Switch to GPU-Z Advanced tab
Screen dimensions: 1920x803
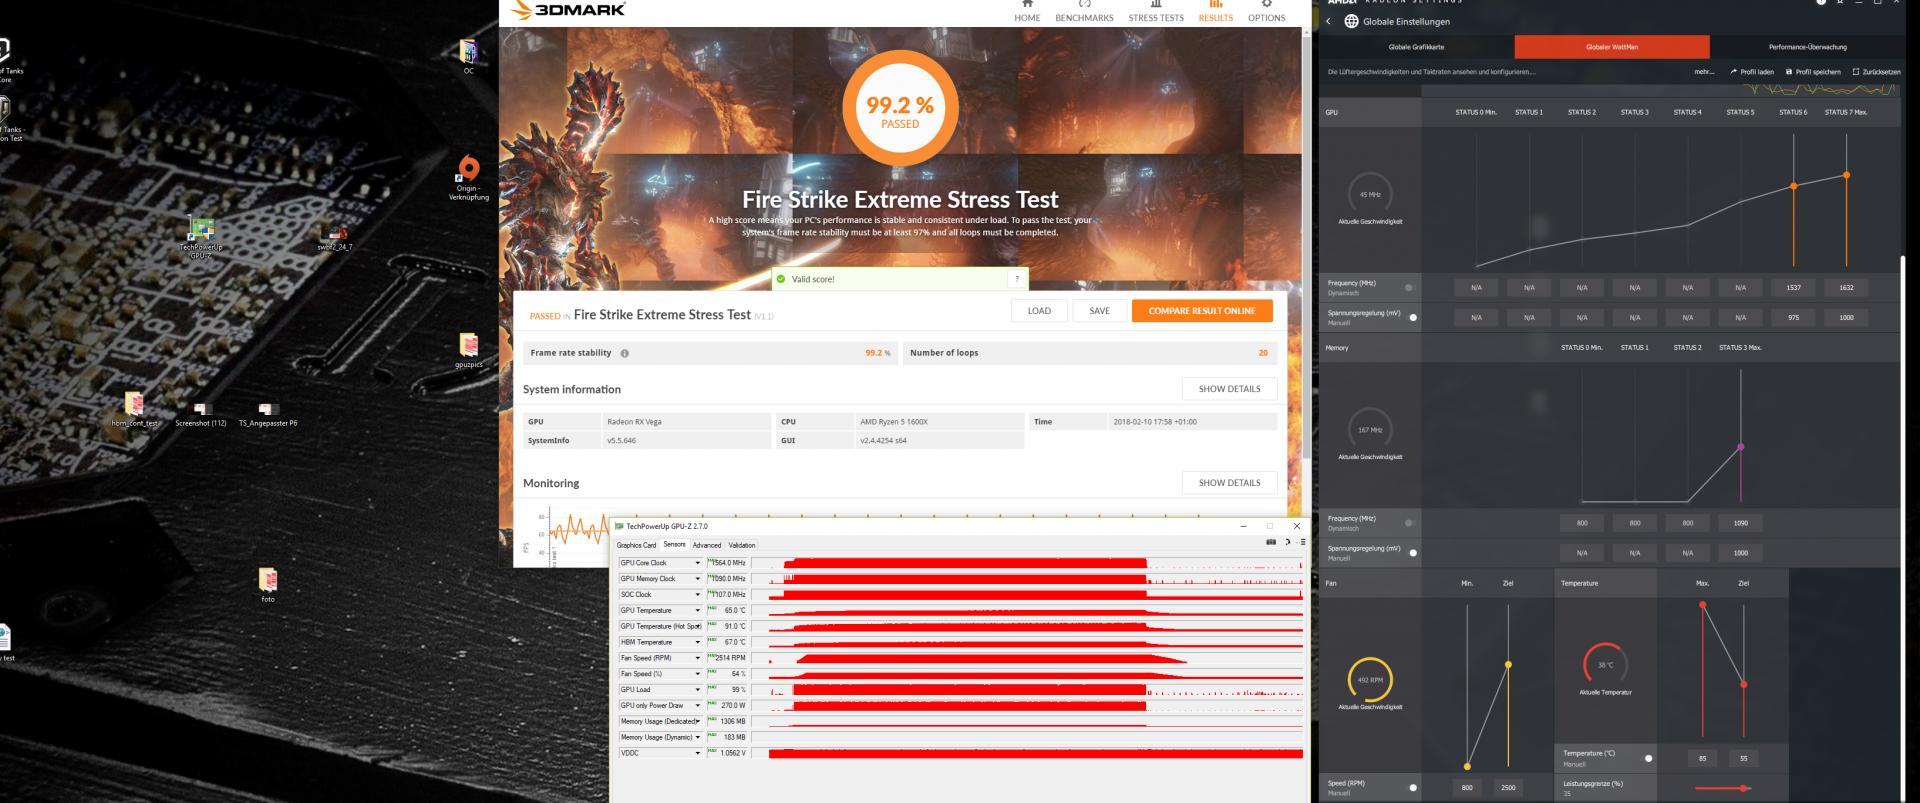(707, 545)
